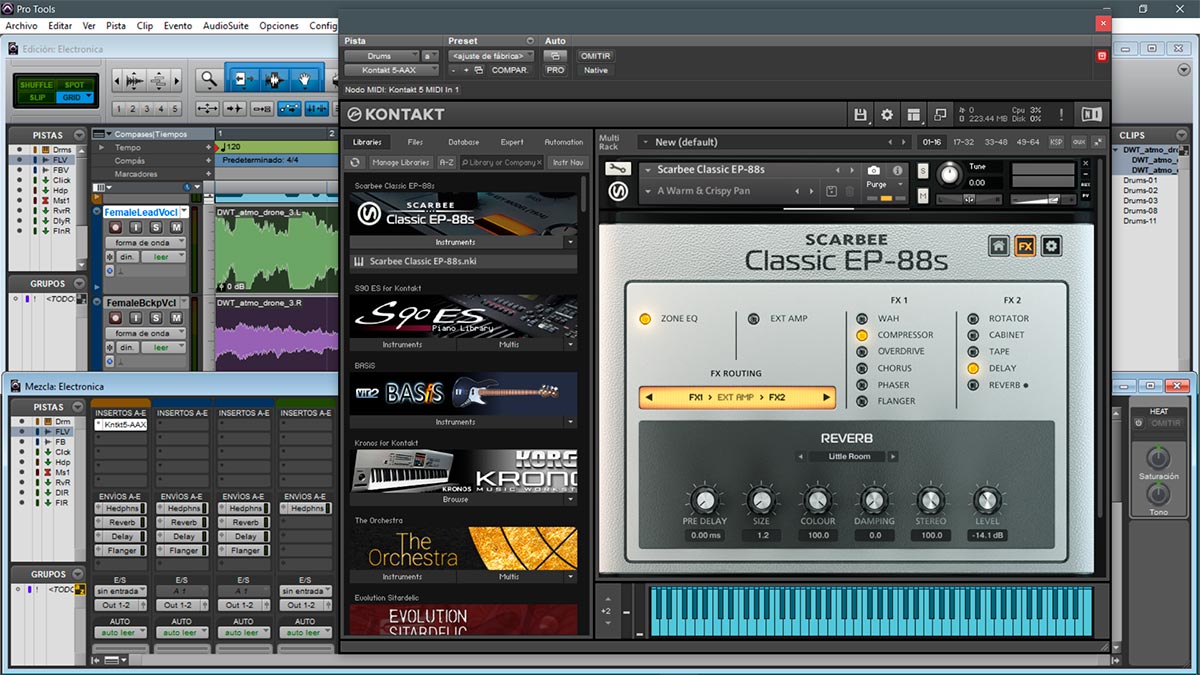
Task: Click the HEAT Saturación knob
Action: pos(1157,457)
